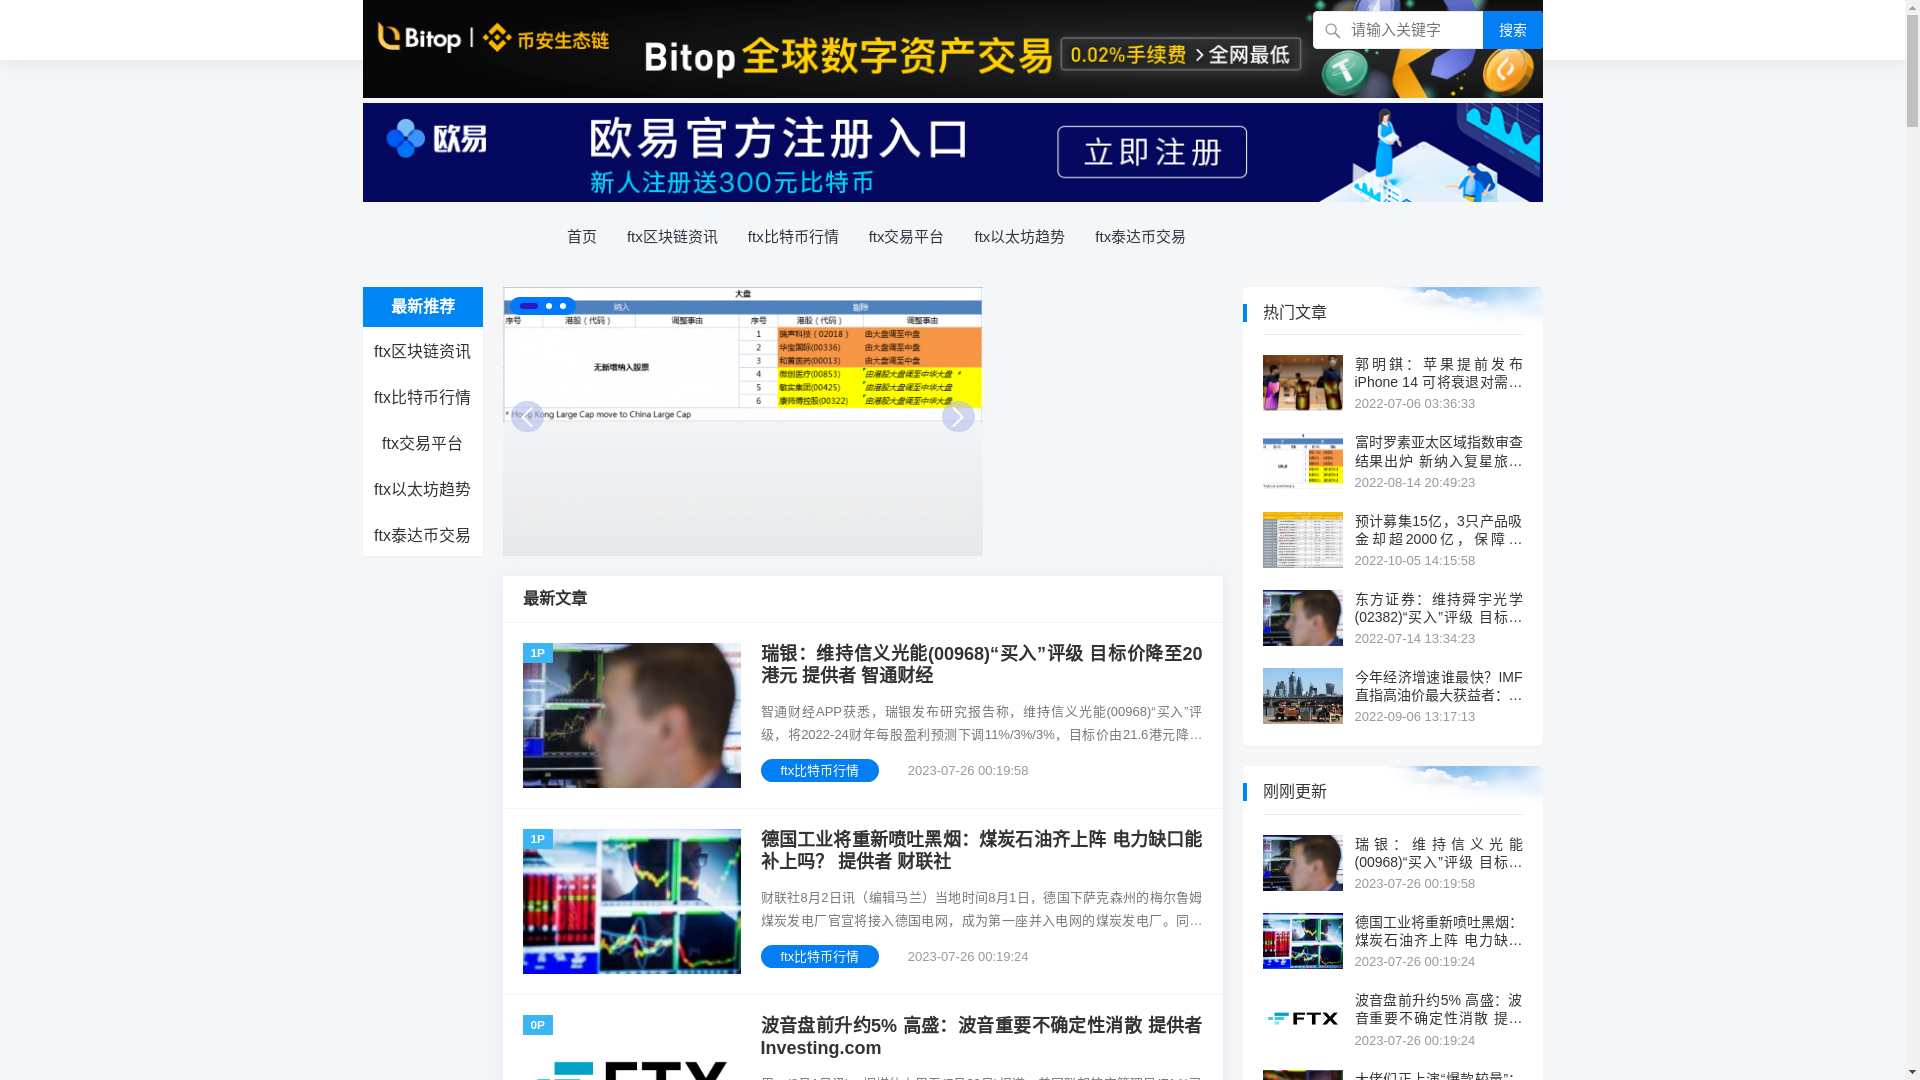Select ftx以太坊趋势 in the left sidebar
The image size is (1920, 1080).
coord(422,490)
